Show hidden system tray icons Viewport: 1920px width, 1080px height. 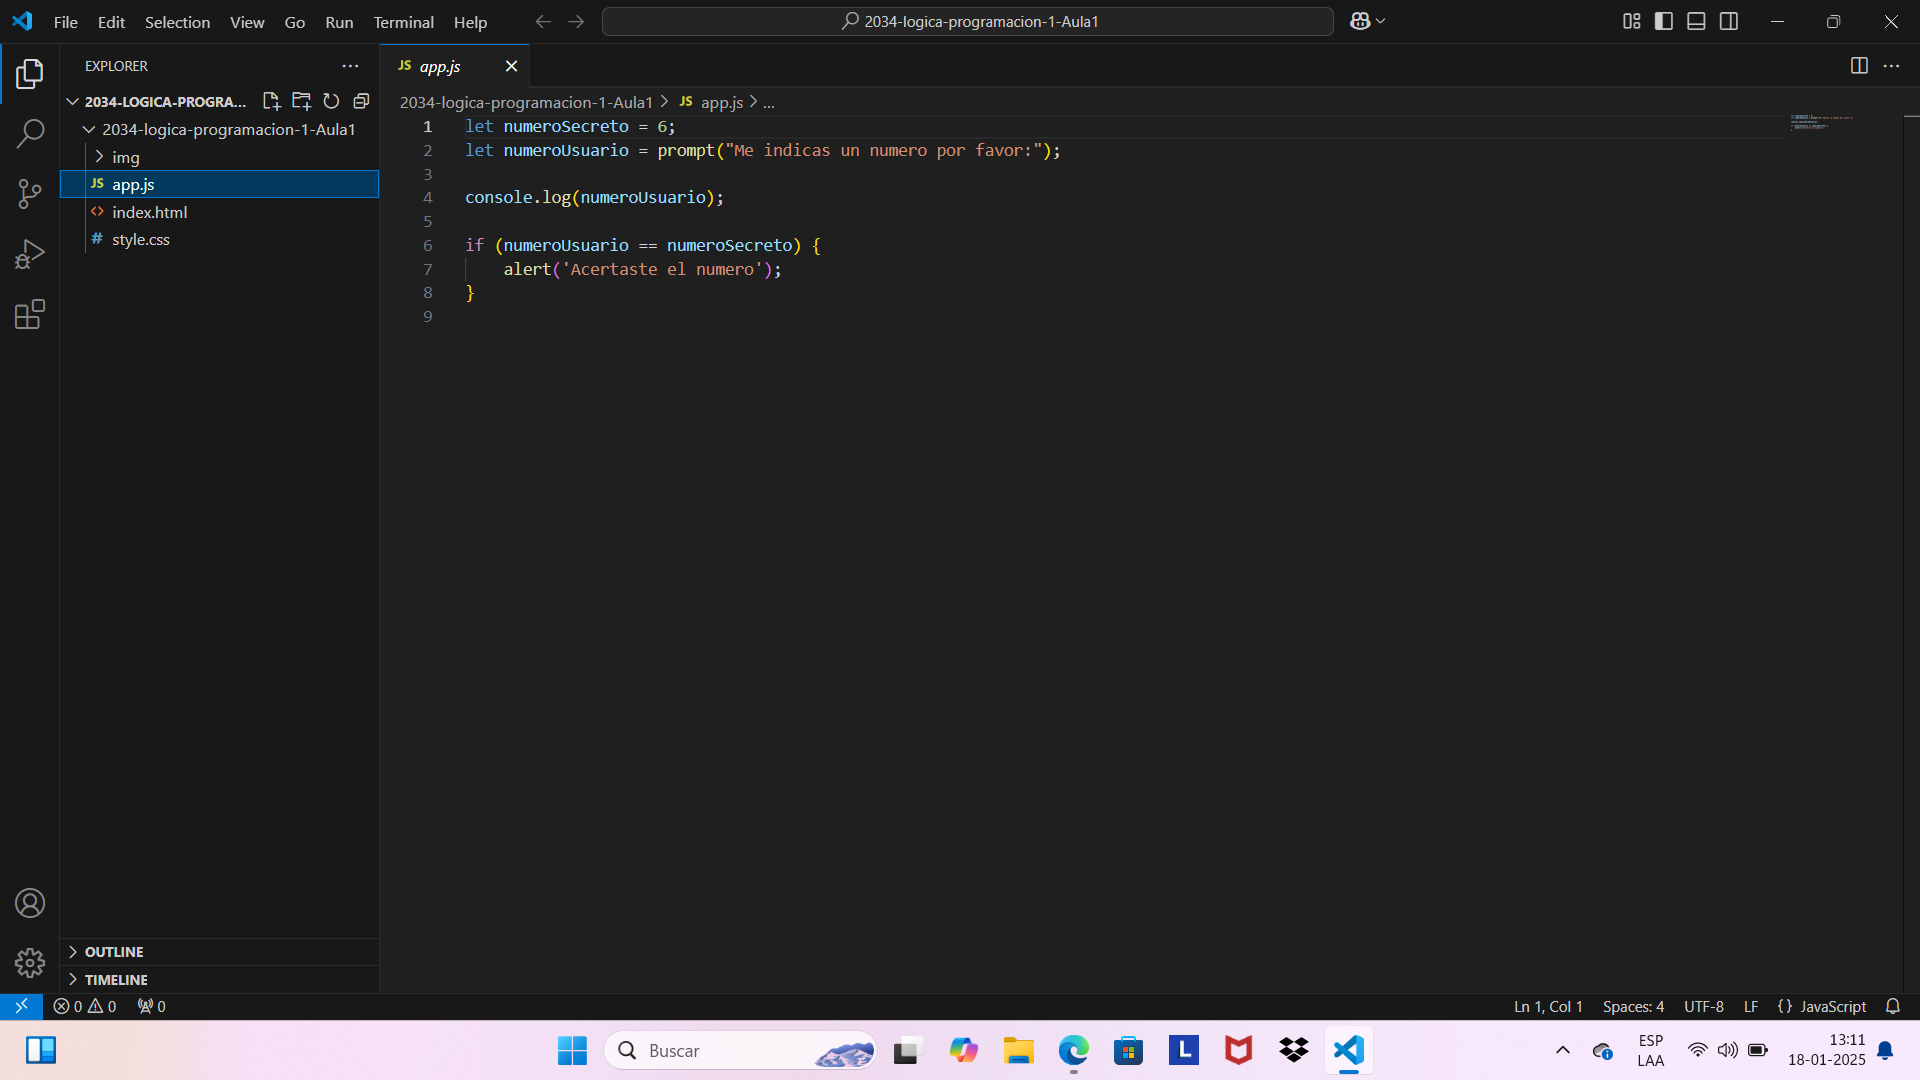coord(1562,1050)
